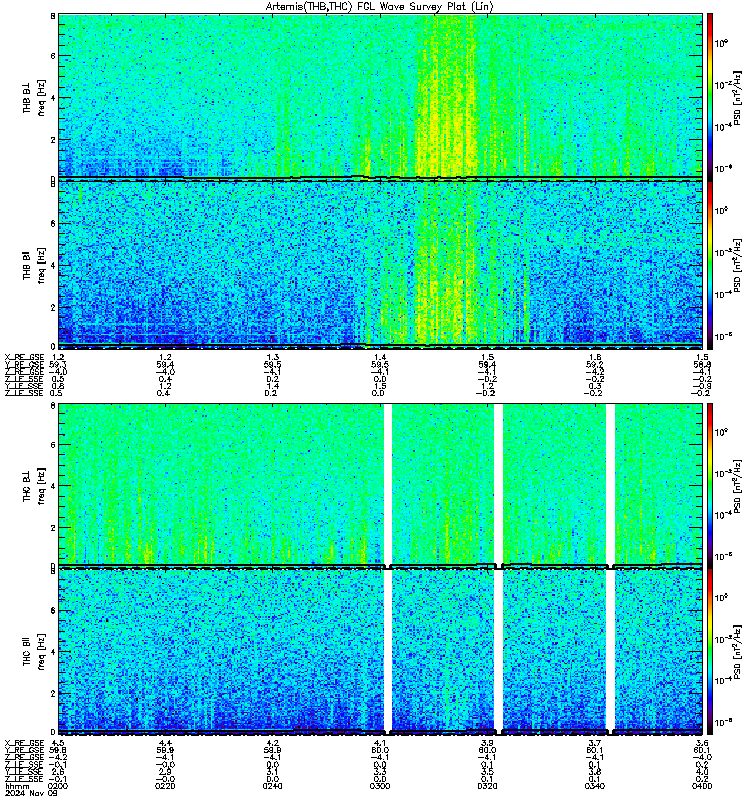The height and width of the screenshot is (800, 750).
Task: Click the 'X_RE_GSE' row label under THC panels
Action: pos(24,743)
